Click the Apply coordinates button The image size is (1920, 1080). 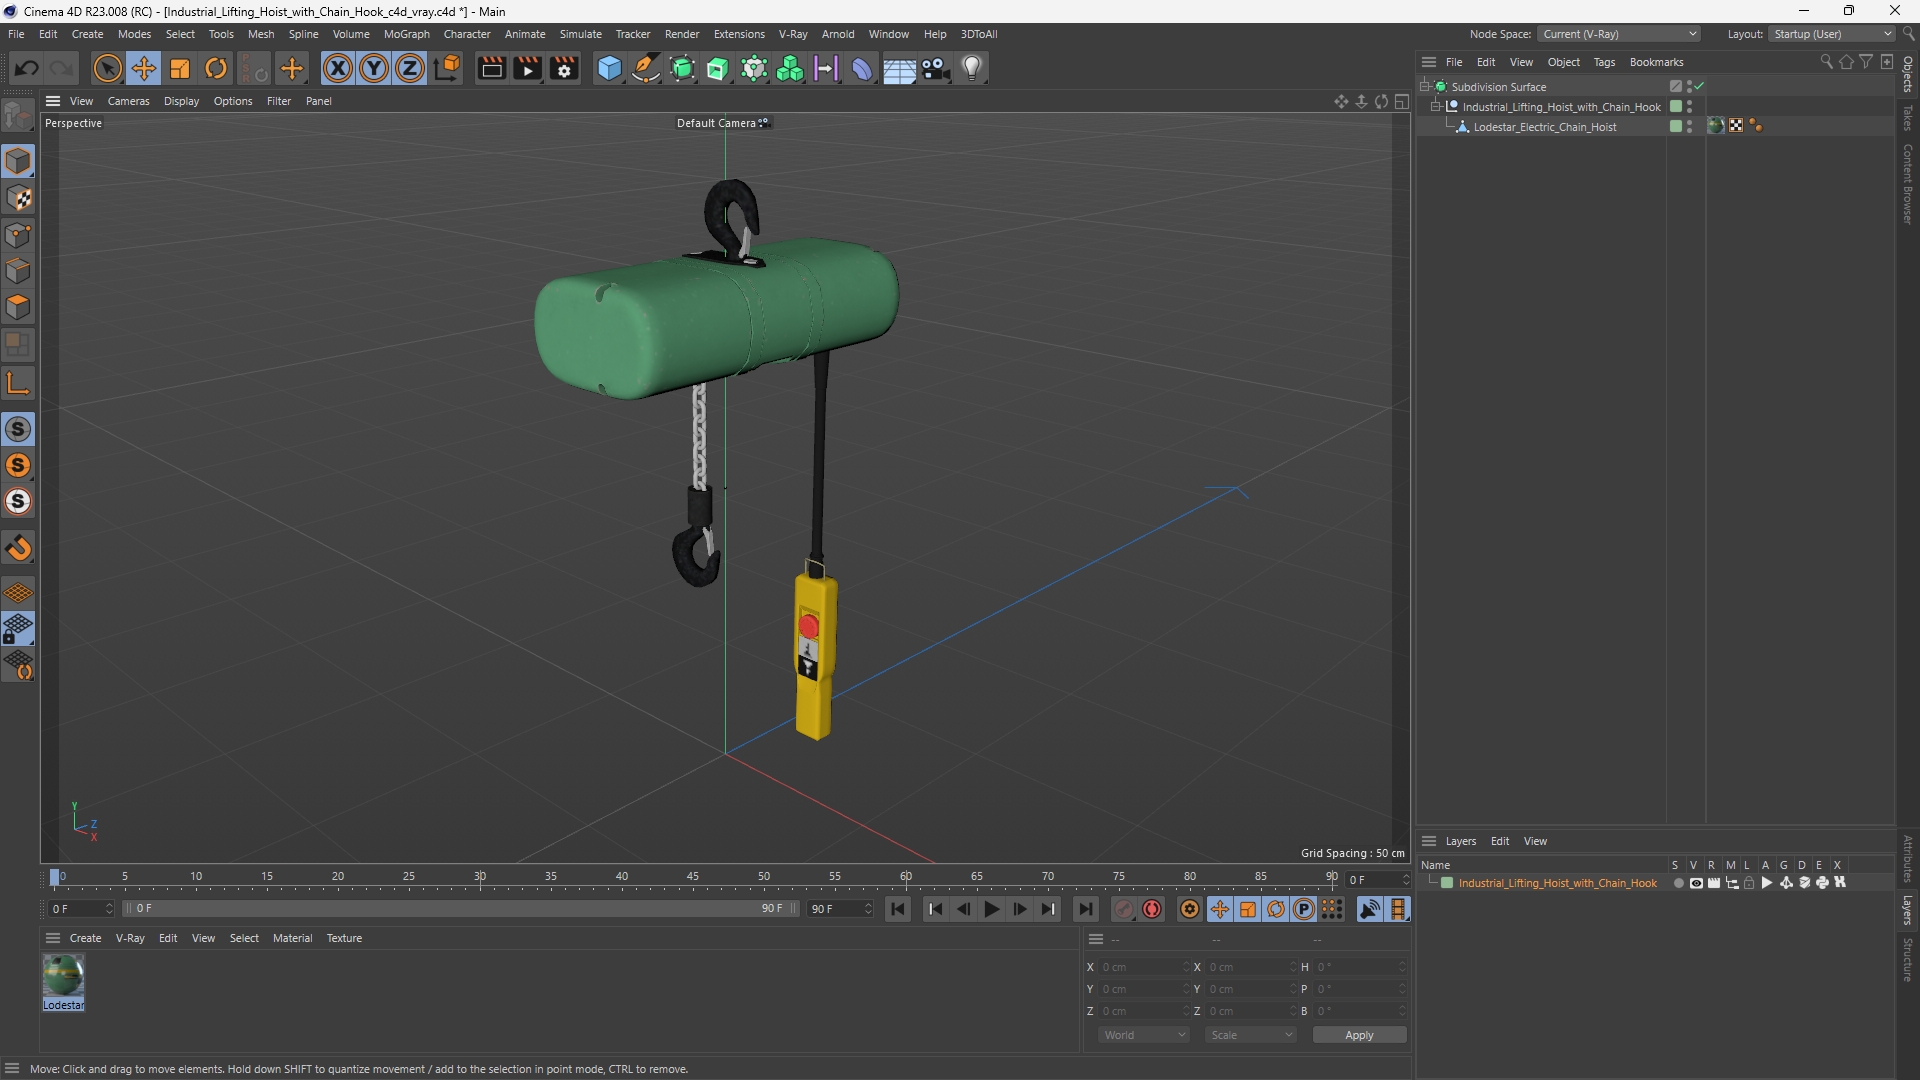point(1359,1035)
